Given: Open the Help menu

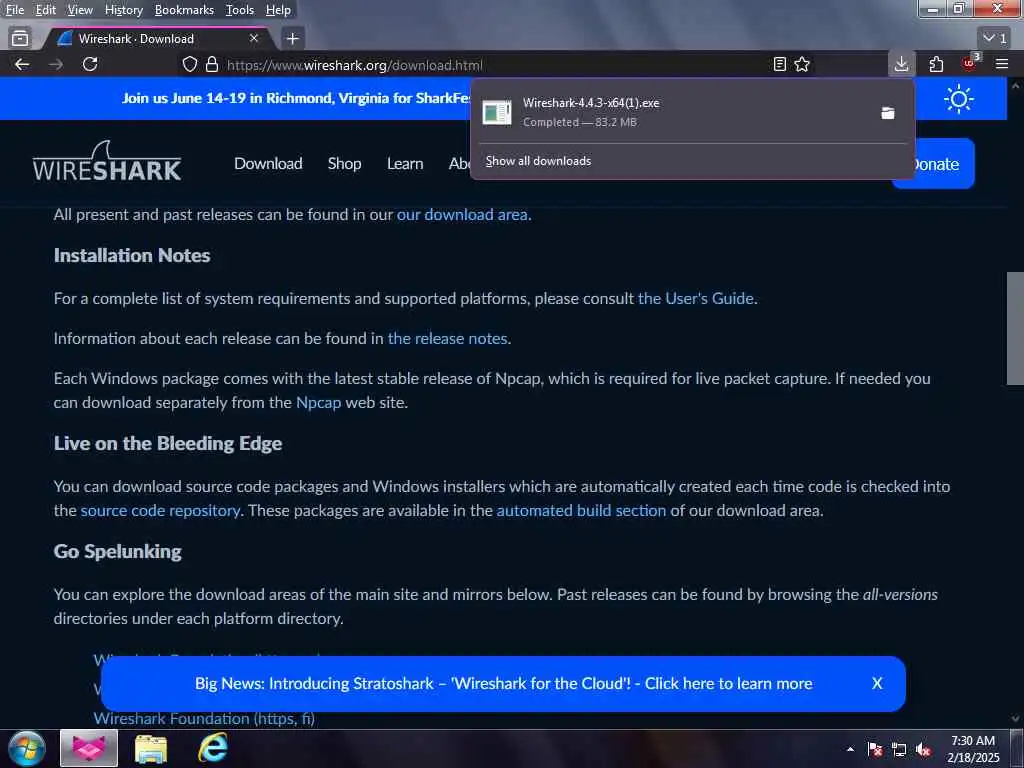Looking at the screenshot, I should click(278, 10).
